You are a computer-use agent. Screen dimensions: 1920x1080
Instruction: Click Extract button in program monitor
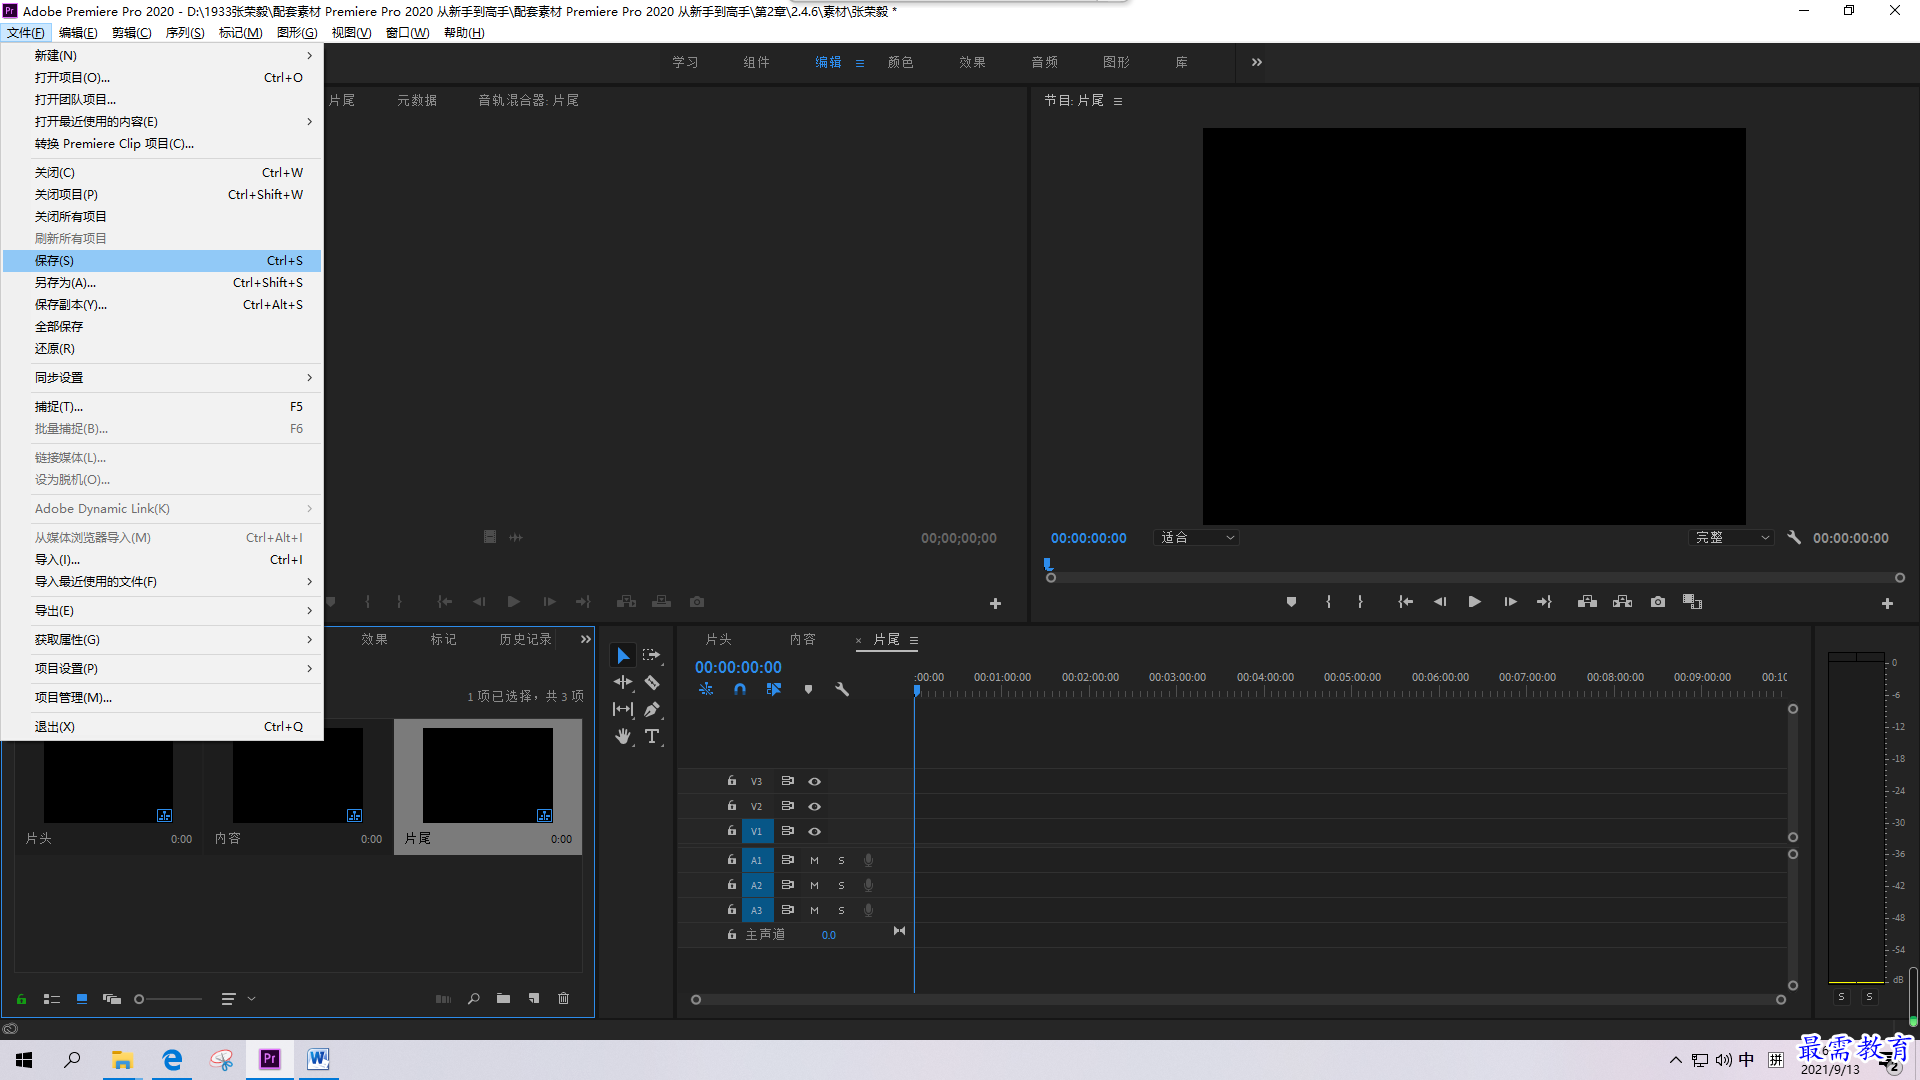(1622, 602)
